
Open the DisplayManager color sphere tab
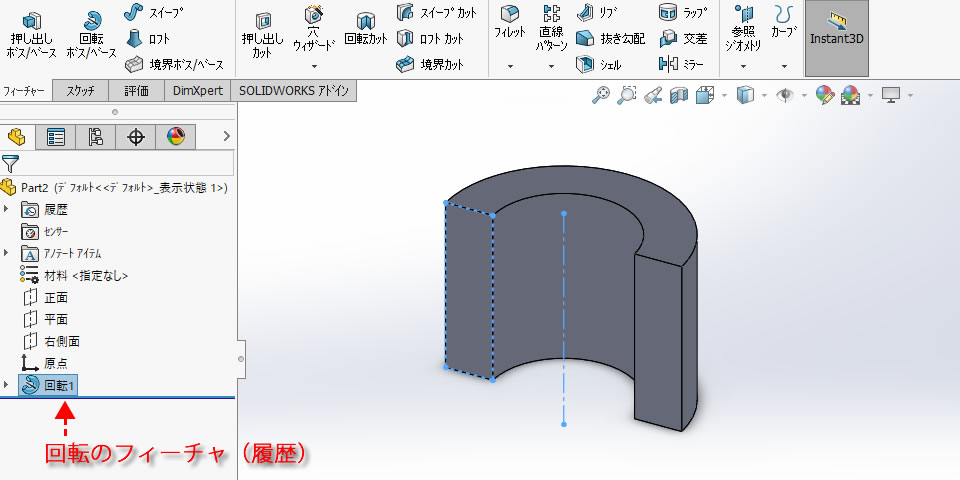pyautogui.click(x=176, y=137)
